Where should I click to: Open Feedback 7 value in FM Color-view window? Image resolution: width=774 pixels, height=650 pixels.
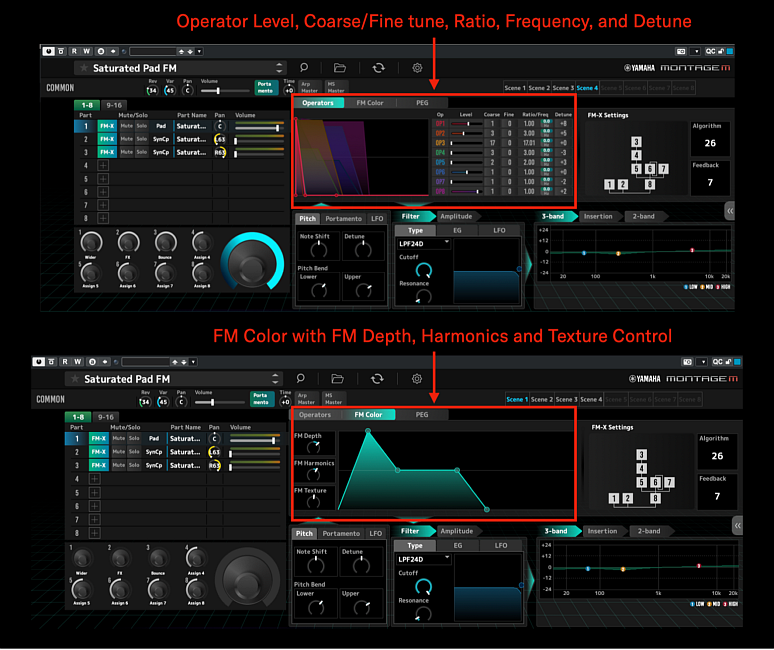pyautogui.click(x=717, y=496)
